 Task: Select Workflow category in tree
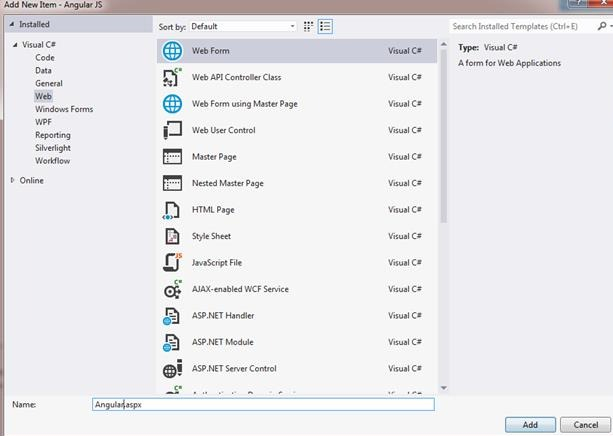pyautogui.click(x=53, y=161)
